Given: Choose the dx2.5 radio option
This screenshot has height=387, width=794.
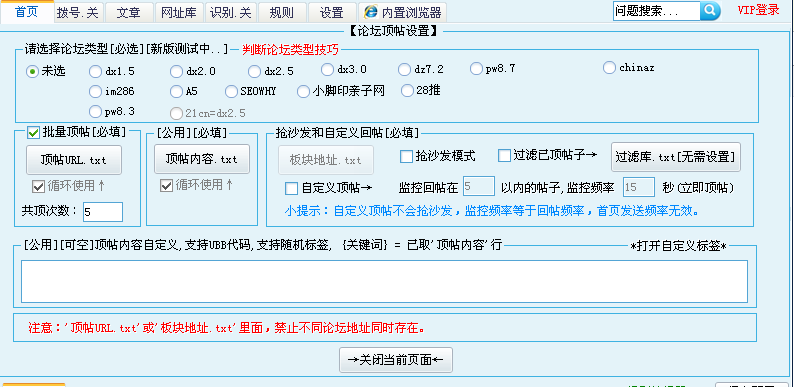Looking at the screenshot, I should click(255, 71).
